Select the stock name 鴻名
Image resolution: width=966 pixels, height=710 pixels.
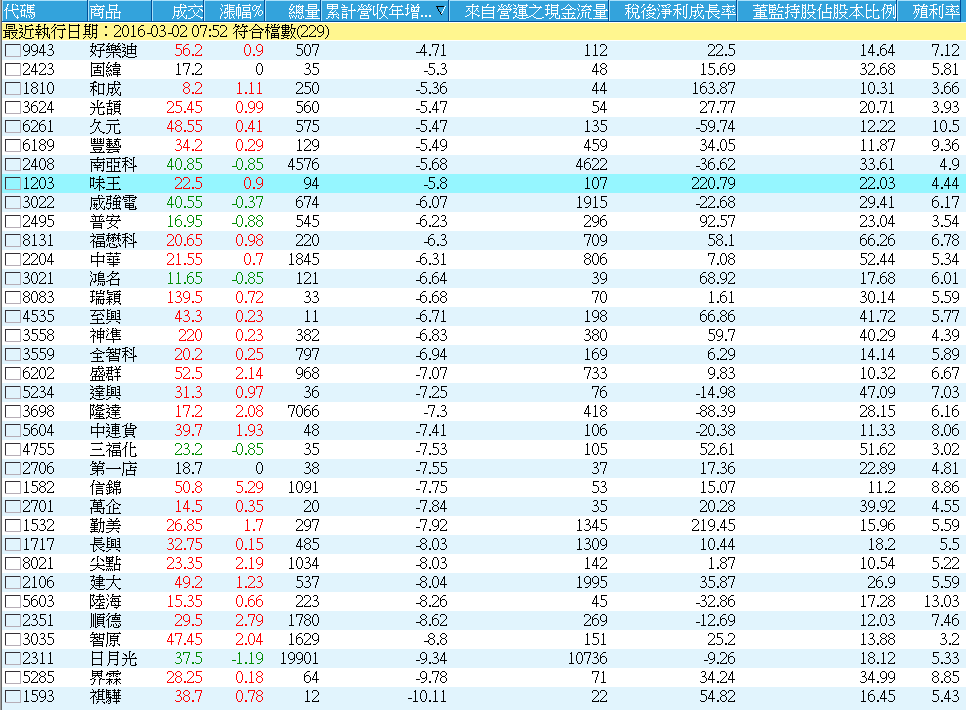click(105, 279)
